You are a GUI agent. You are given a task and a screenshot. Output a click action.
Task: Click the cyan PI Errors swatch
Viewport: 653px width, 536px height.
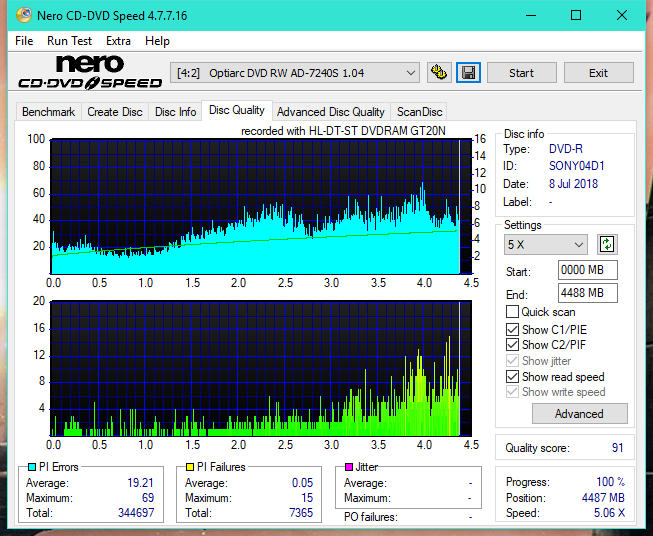[32, 467]
